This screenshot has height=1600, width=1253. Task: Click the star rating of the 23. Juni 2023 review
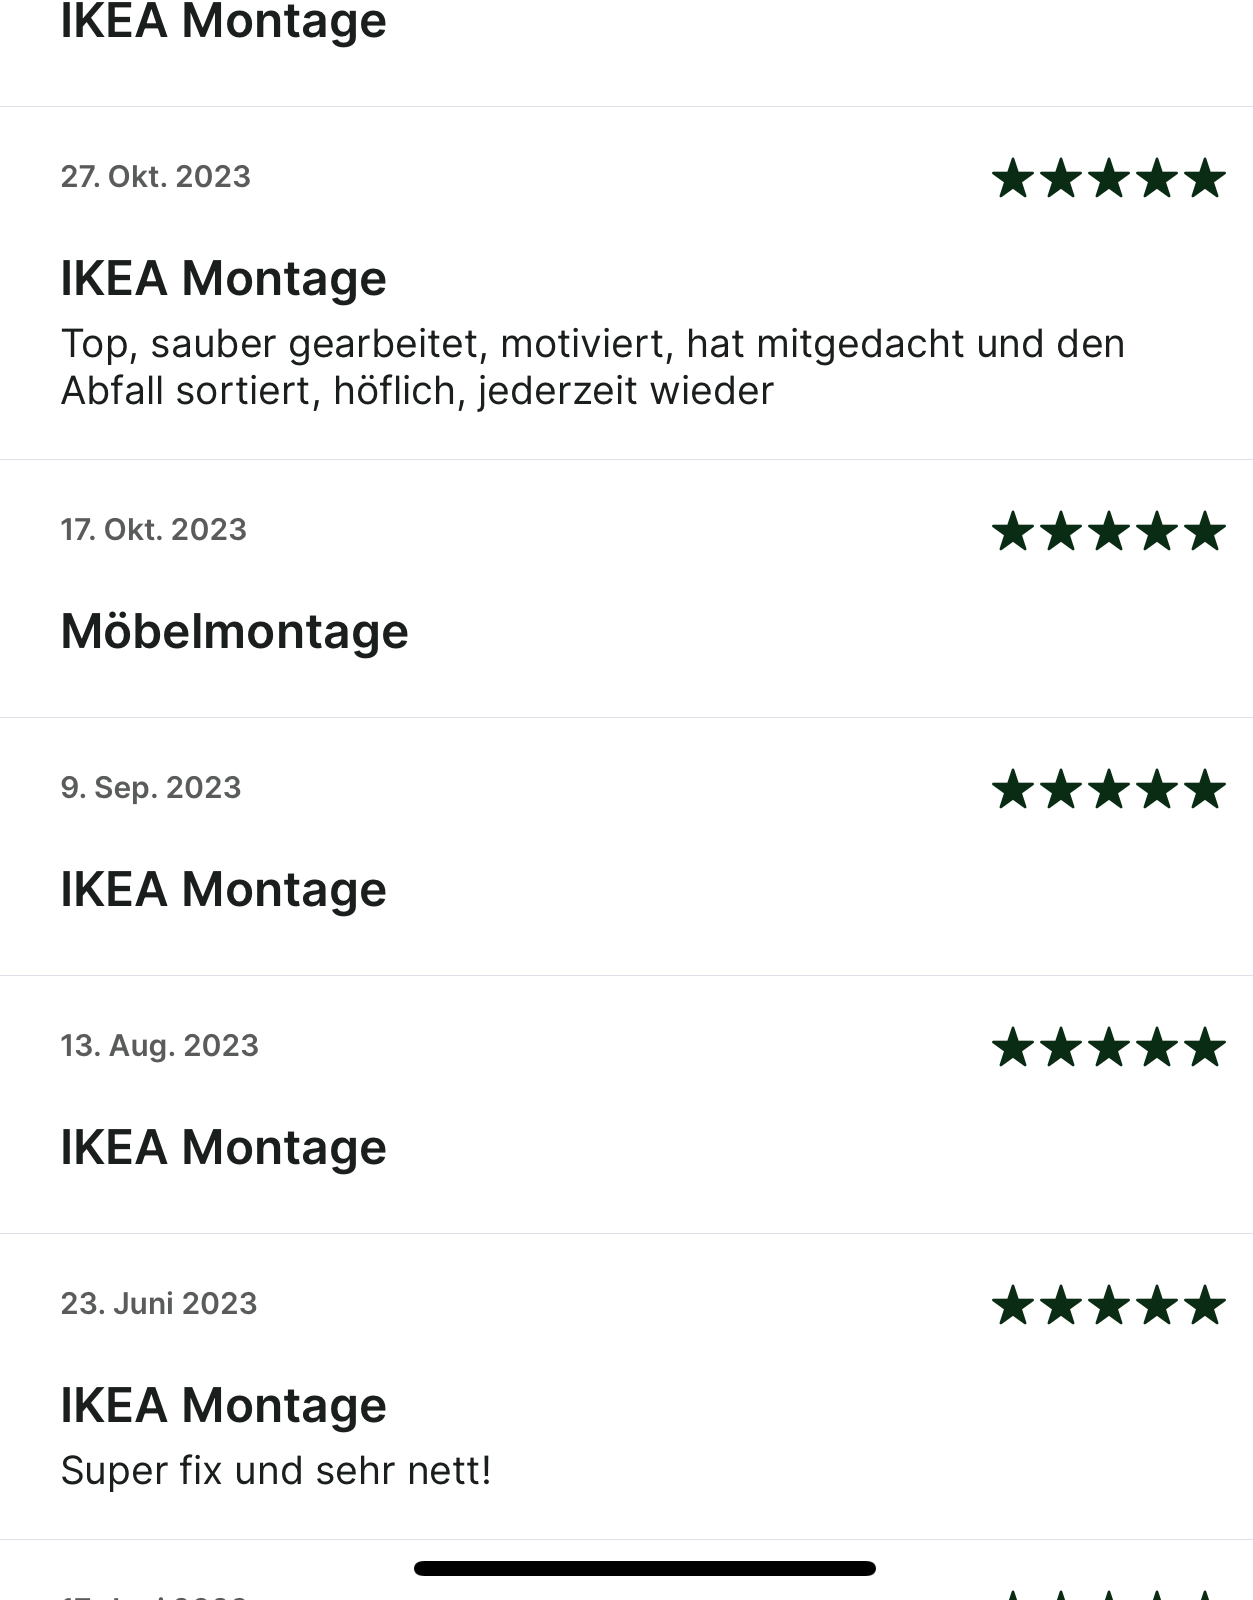(1108, 1305)
